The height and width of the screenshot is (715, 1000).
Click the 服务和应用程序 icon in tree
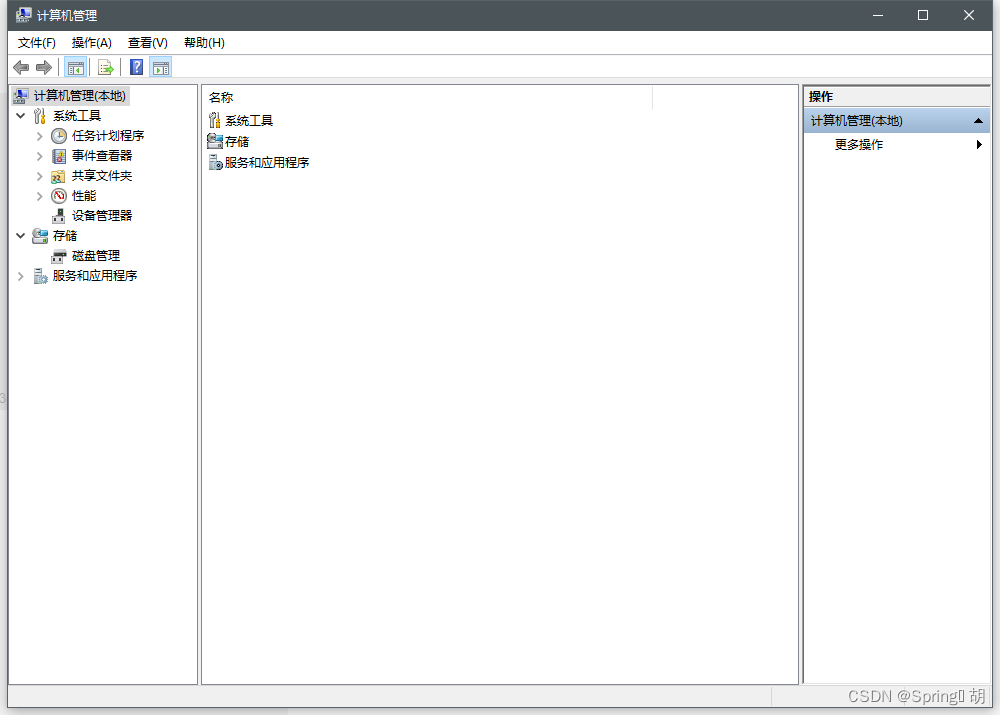[40, 276]
